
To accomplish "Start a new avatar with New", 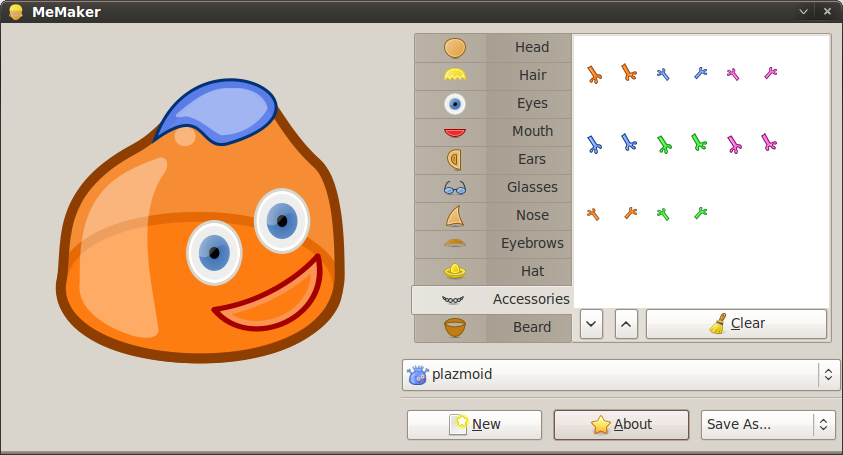I will [474, 425].
